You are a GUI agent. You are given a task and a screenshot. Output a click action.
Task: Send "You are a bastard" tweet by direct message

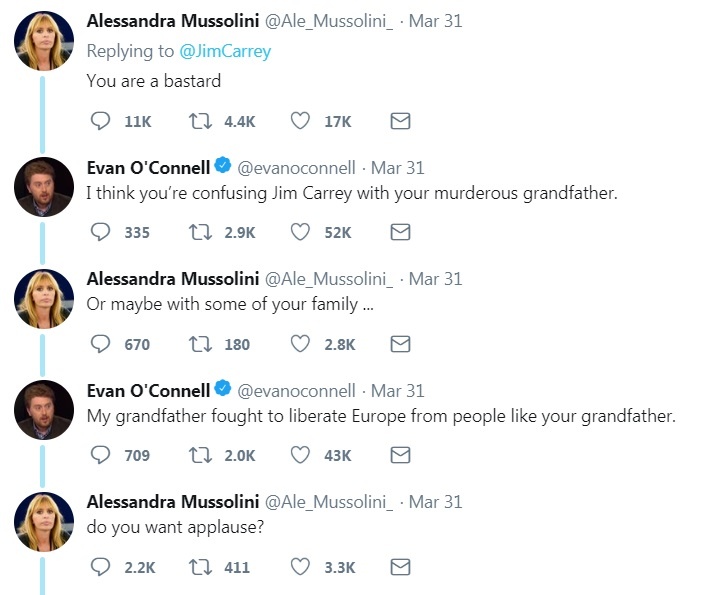pyautogui.click(x=400, y=121)
